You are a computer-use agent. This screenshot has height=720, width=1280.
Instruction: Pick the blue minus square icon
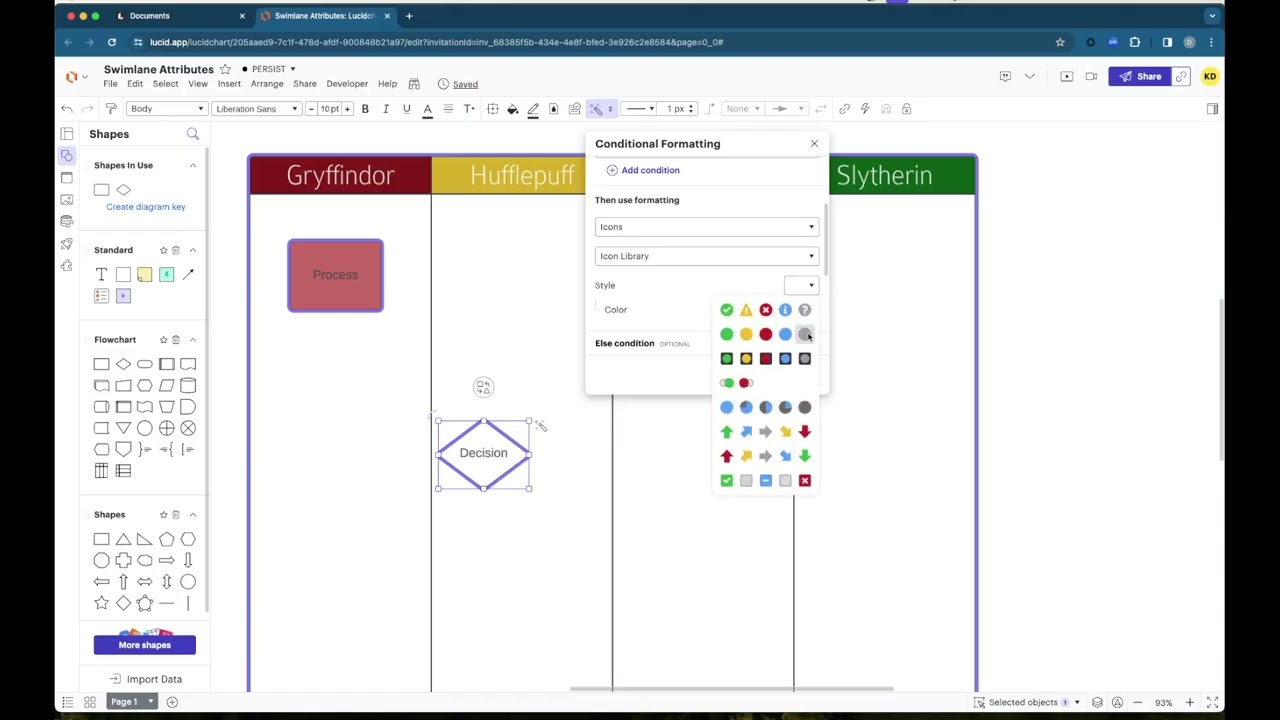tap(766, 481)
